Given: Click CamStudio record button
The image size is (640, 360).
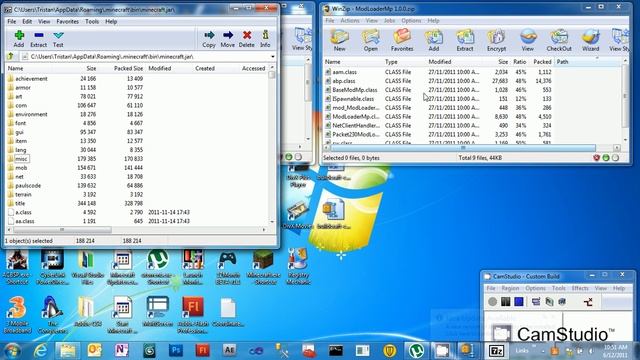Looking at the screenshot, I should [493, 302].
